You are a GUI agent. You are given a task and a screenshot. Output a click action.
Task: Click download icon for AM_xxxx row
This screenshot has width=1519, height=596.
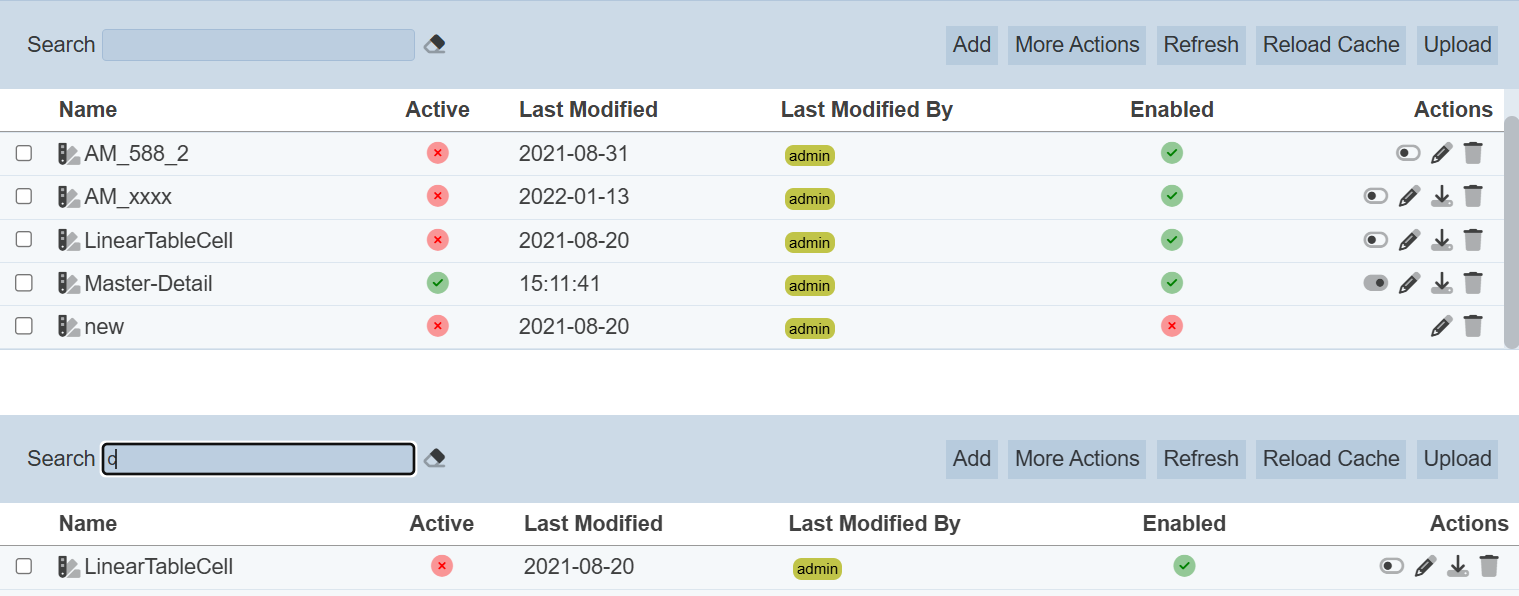pyautogui.click(x=1441, y=196)
